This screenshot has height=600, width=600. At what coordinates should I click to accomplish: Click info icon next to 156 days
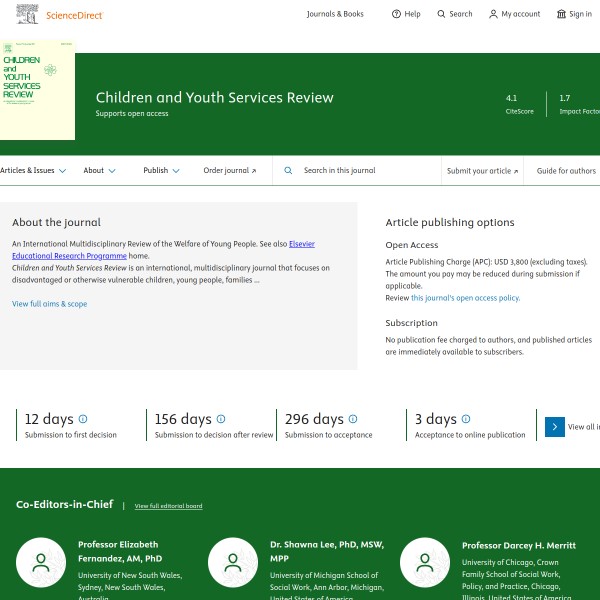click(221, 419)
